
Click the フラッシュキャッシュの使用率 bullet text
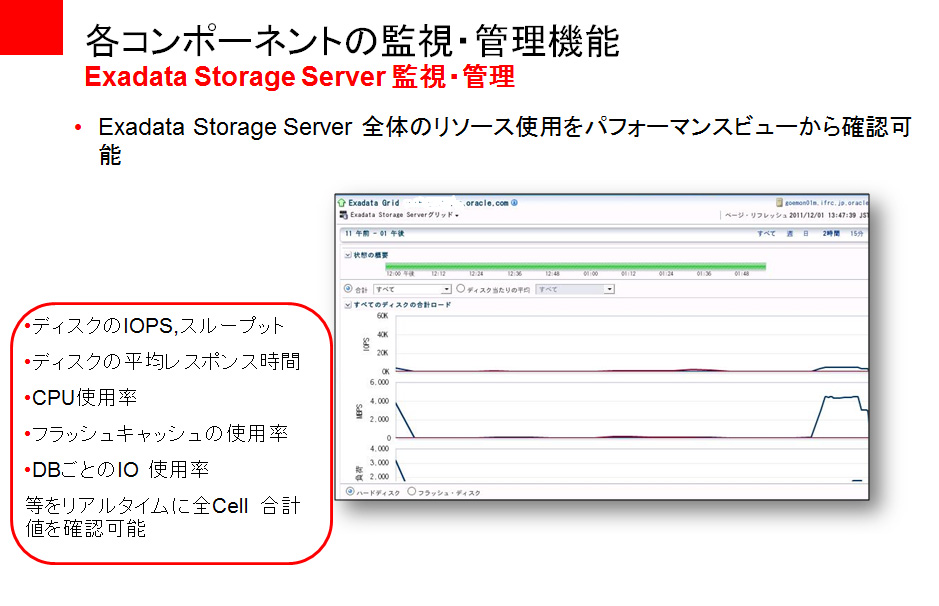tap(160, 434)
